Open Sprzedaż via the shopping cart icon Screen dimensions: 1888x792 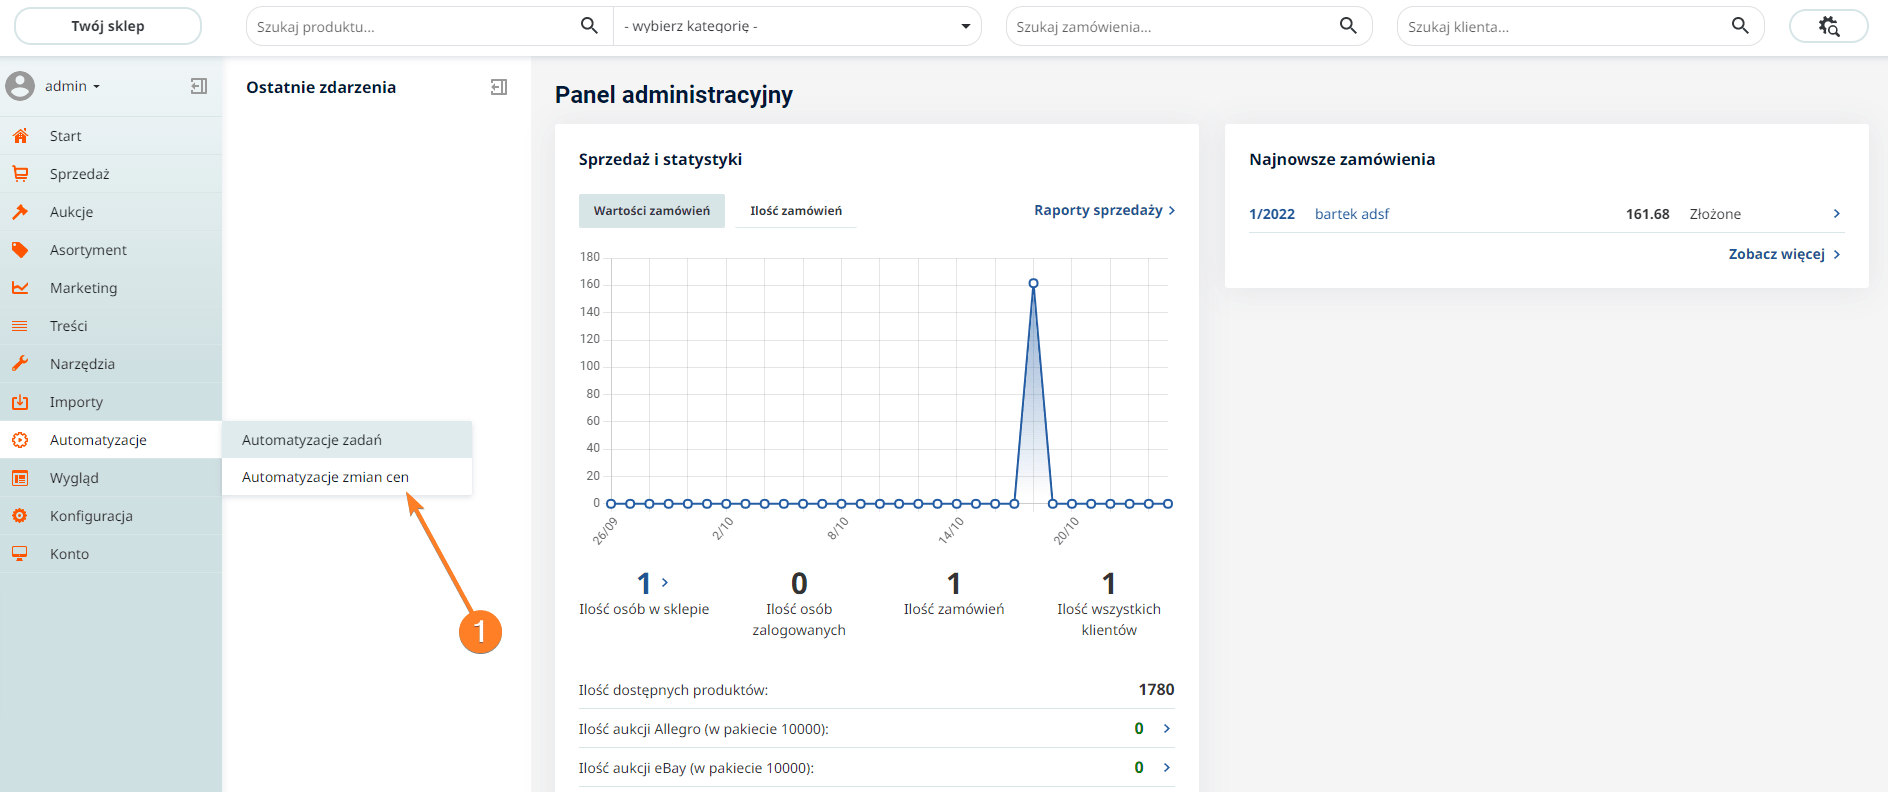coord(20,174)
